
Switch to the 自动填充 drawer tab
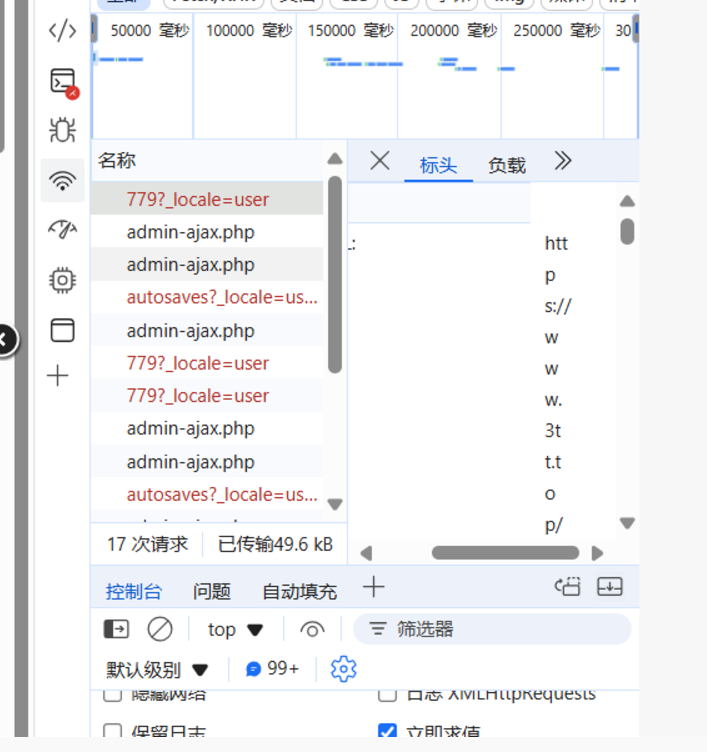299,591
